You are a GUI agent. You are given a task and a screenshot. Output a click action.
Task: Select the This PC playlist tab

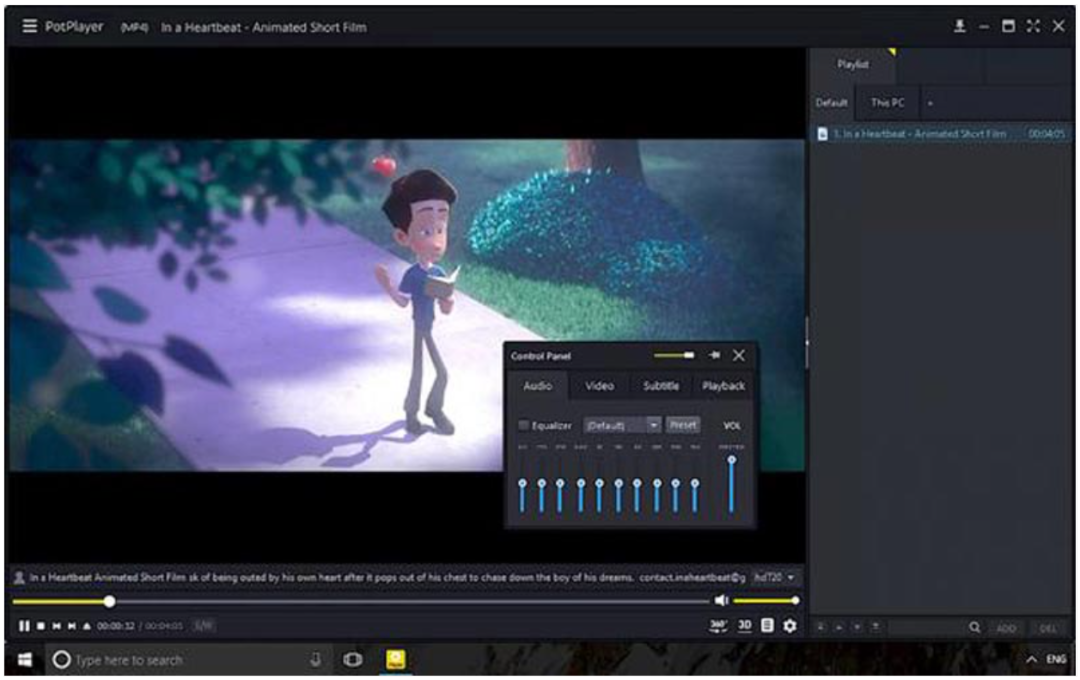coord(887,103)
